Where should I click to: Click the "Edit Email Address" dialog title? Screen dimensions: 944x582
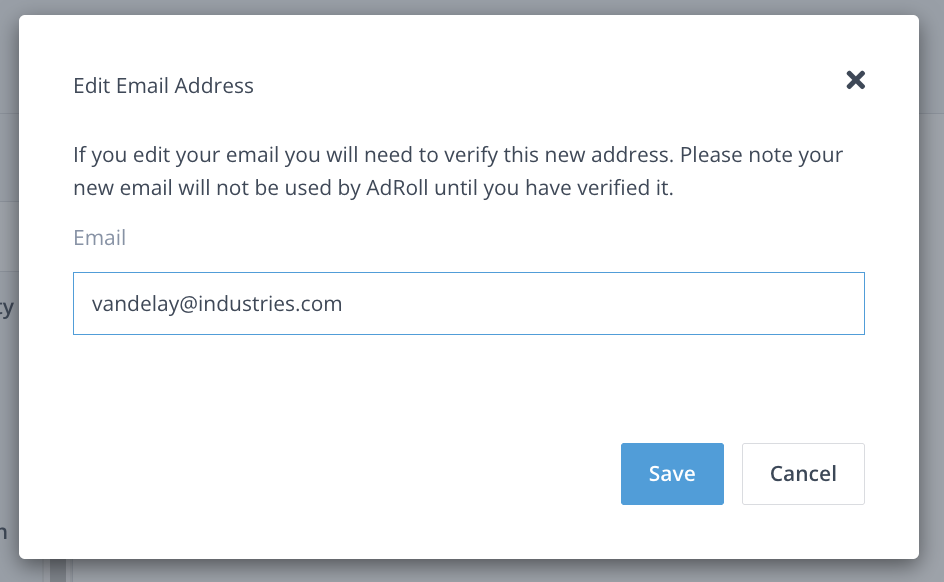(x=164, y=86)
